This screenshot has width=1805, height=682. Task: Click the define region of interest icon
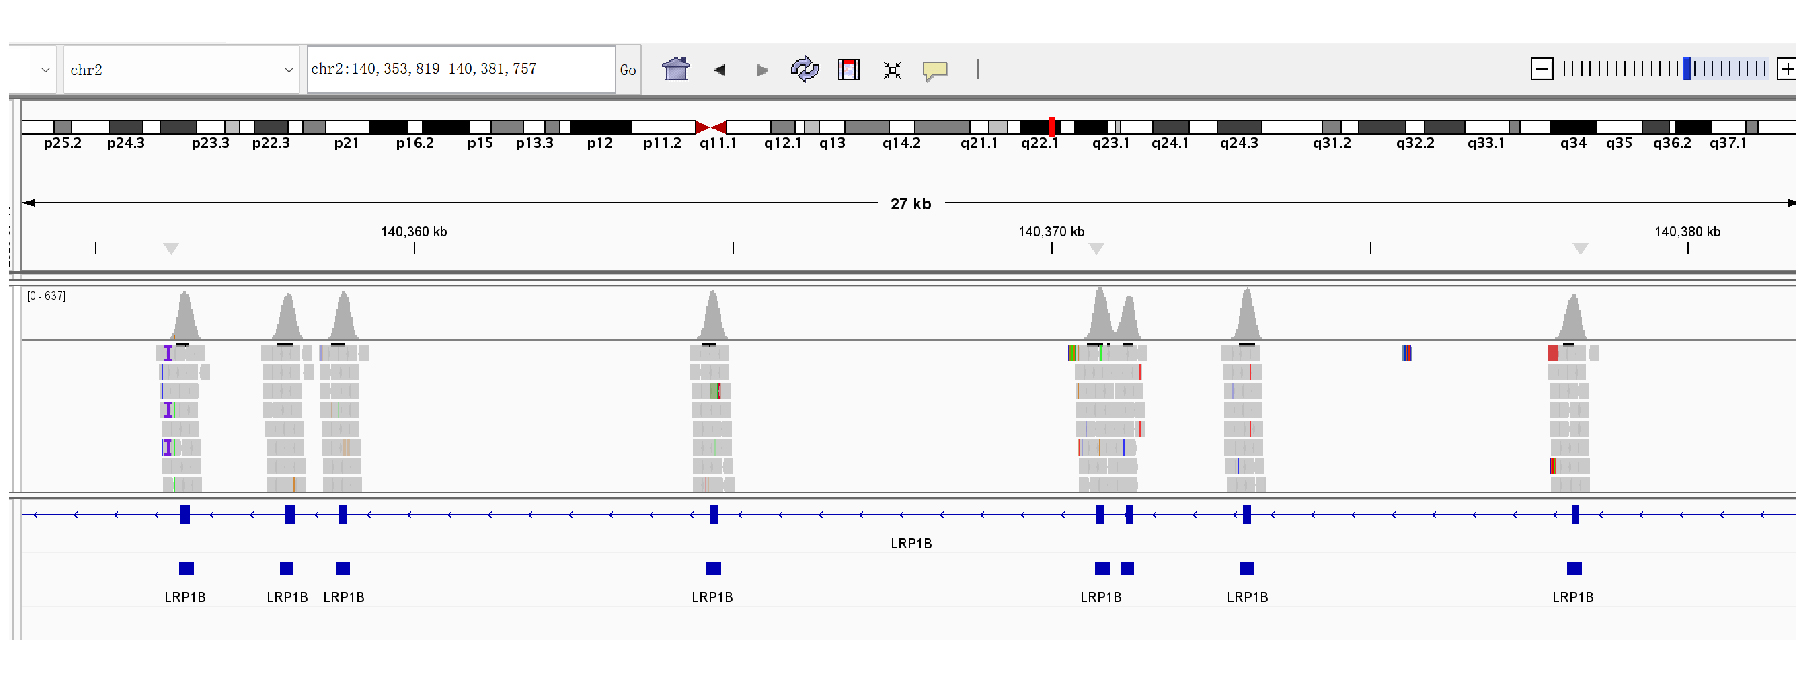(849, 69)
